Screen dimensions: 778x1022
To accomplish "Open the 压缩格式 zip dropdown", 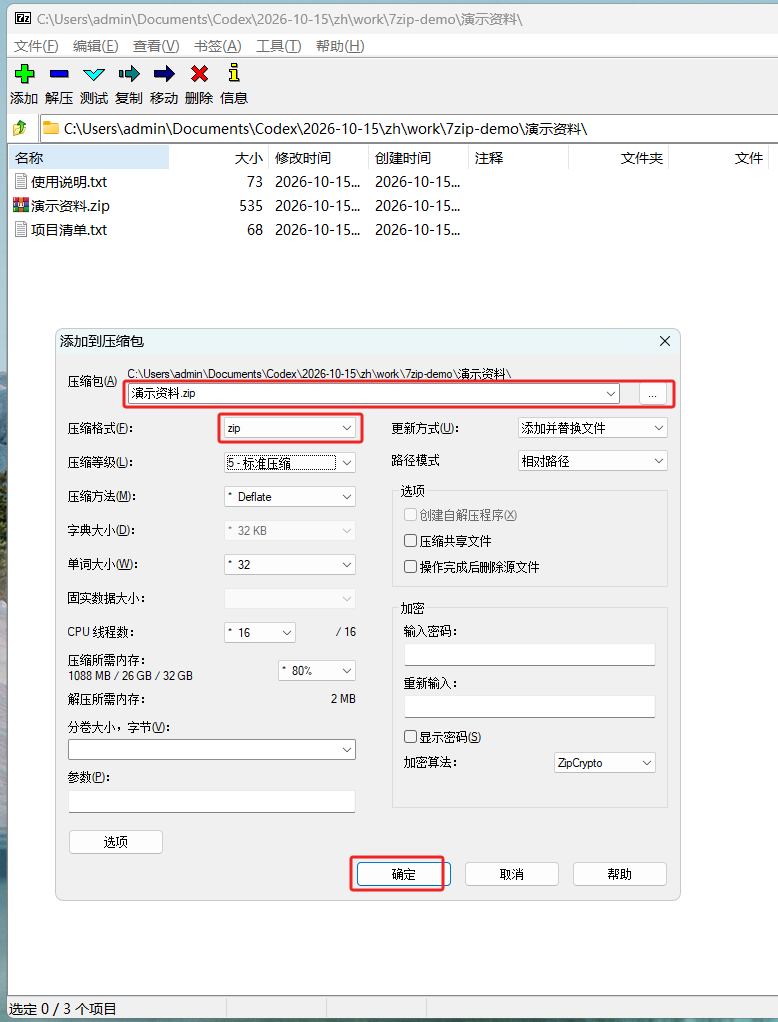I will pyautogui.click(x=290, y=428).
